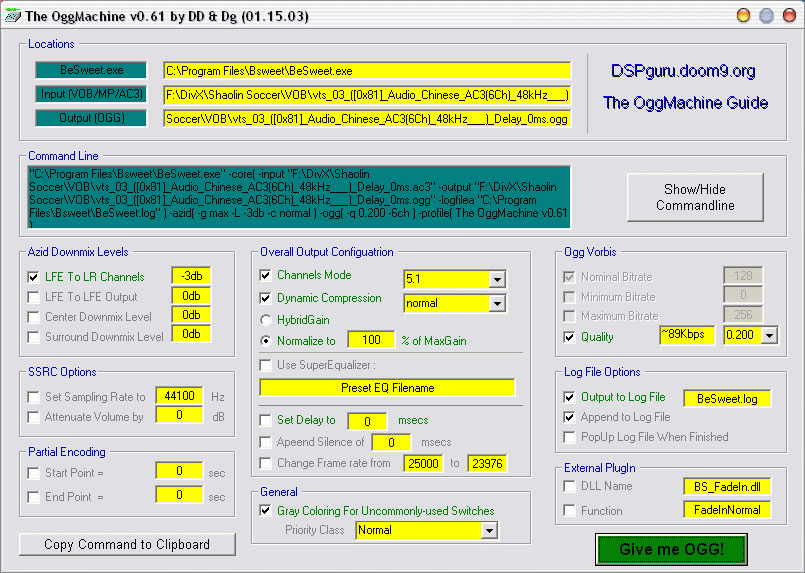
Task: Click the LFE To LR -3db field
Action: [x=191, y=276]
